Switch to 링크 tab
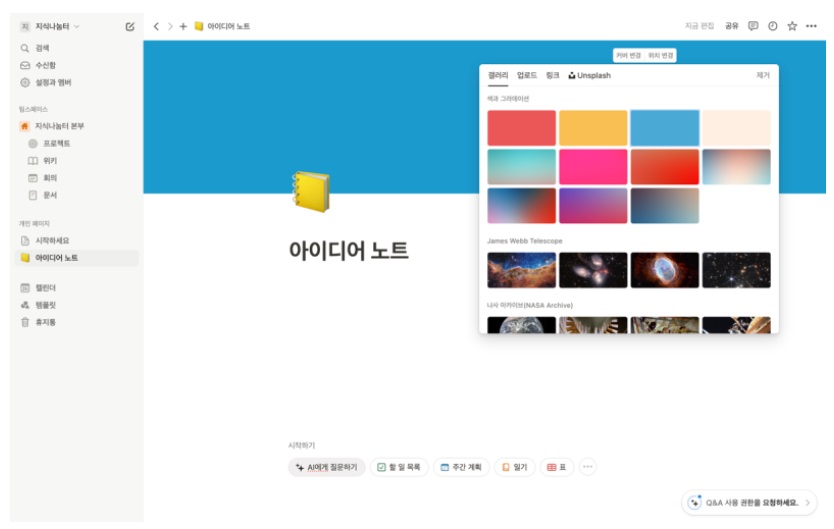This screenshot has width=834, height=529. [x=553, y=75]
